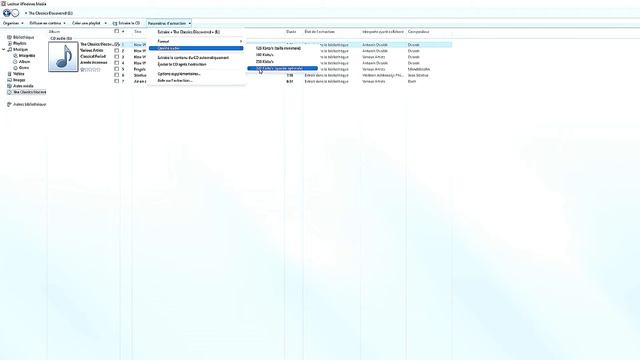
Task: Click the Vidéos icon in the sidebar
Action: [9, 74]
